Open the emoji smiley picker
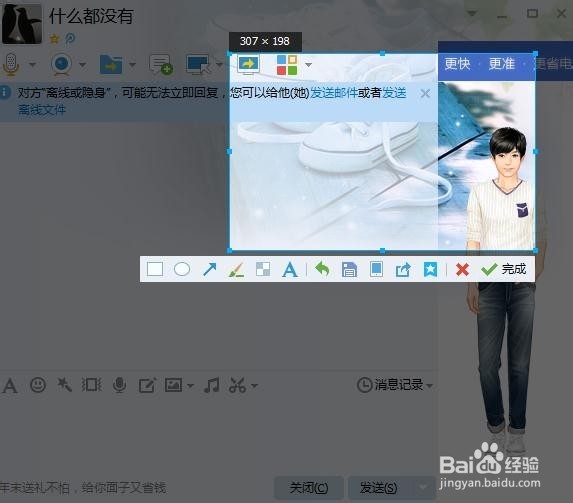The height and width of the screenshot is (503, 573). point(38,385)
